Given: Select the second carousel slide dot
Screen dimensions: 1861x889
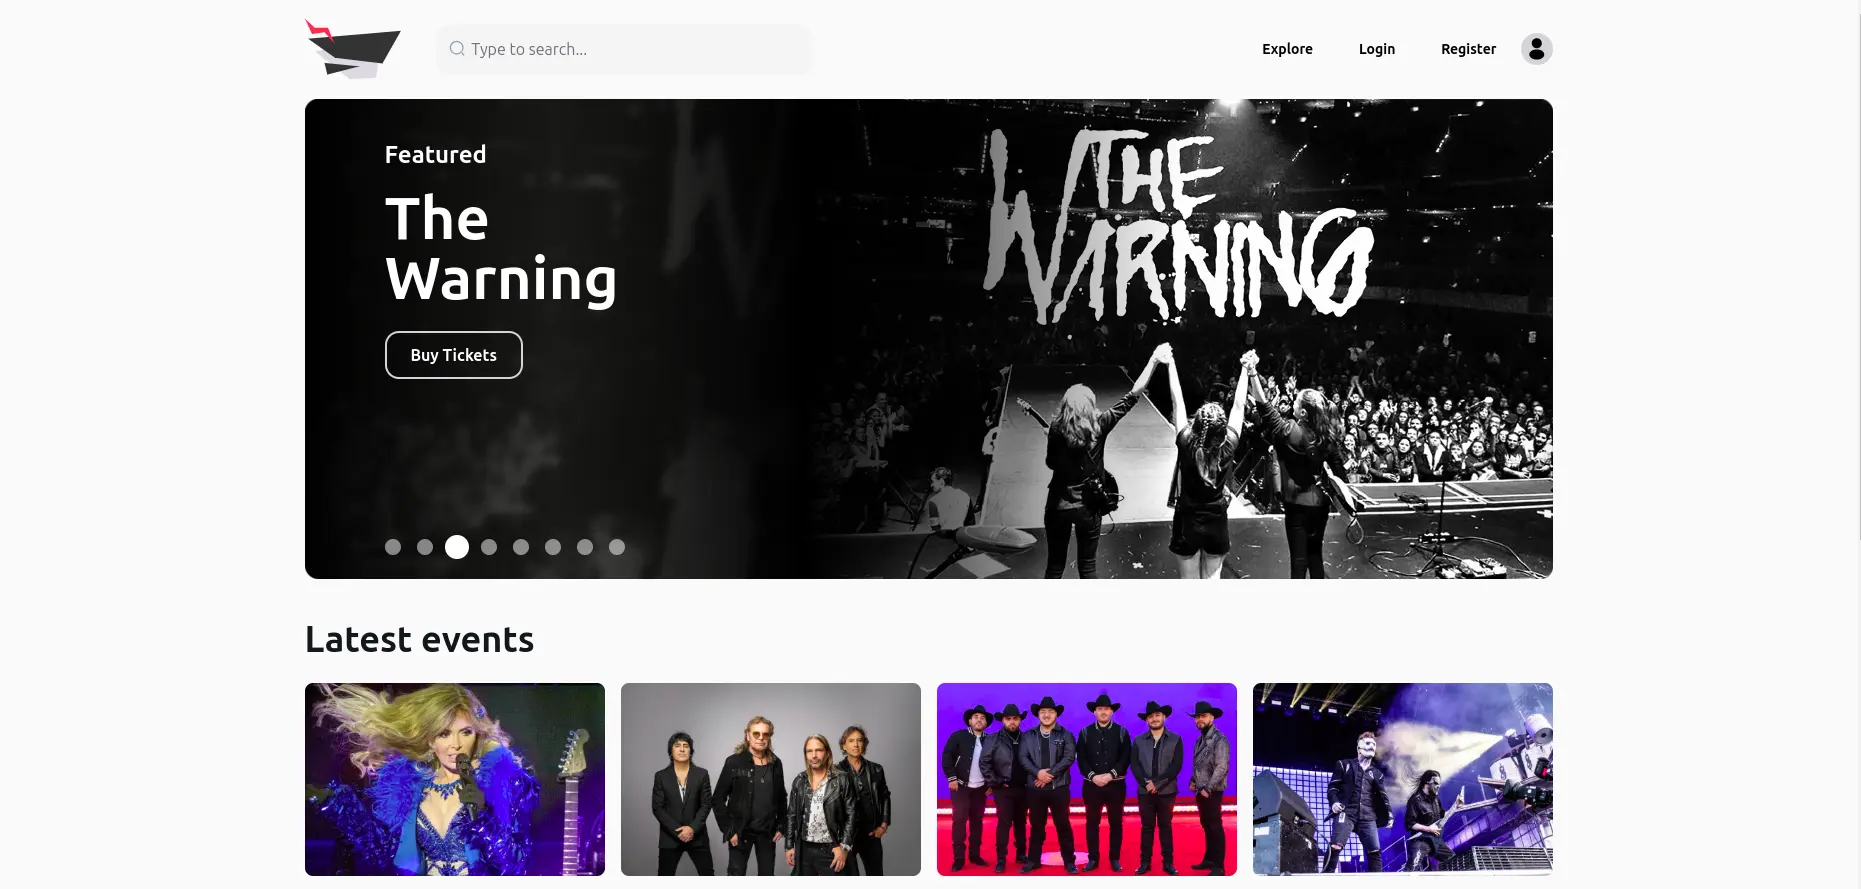Looking at the screenshot, I should point(425,547).
